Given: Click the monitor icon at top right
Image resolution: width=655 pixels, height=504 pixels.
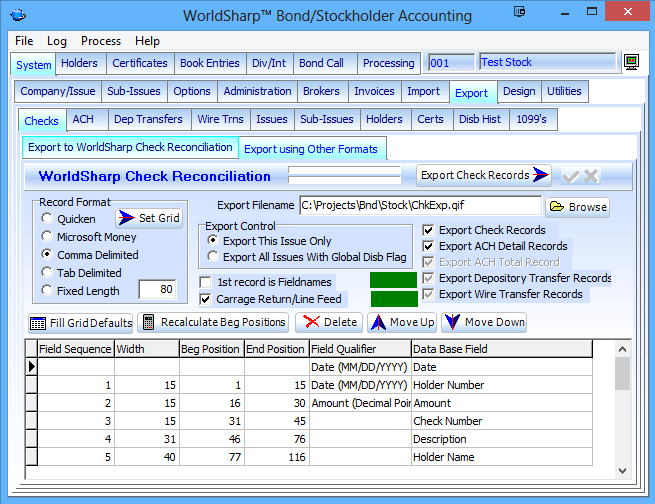Looking at the screenshot, I should click(631, 63).
